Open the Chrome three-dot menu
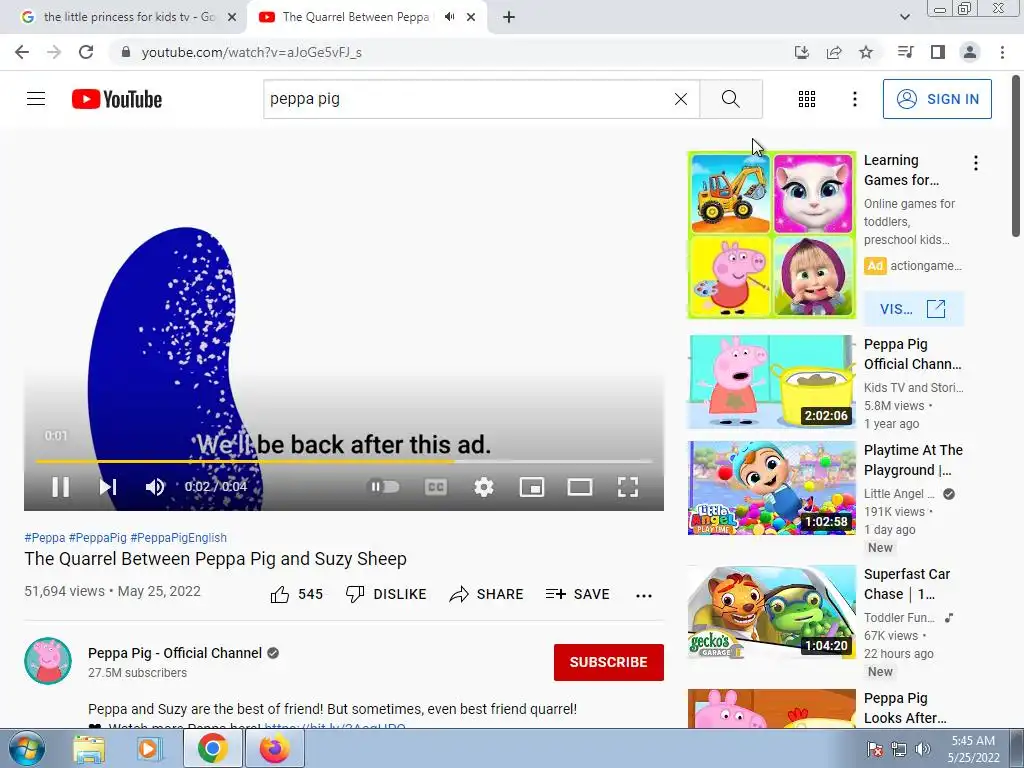1024x768 pixels. click(1002, 52)
